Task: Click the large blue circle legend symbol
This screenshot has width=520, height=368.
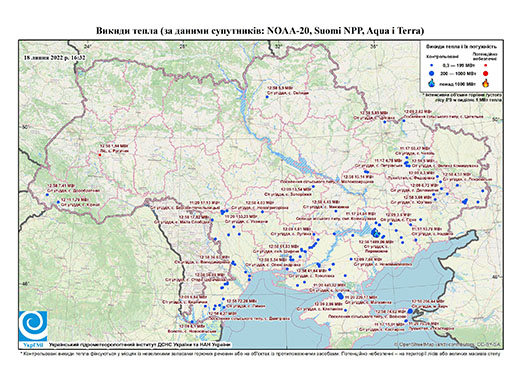Action: click(x=432, y=73)
